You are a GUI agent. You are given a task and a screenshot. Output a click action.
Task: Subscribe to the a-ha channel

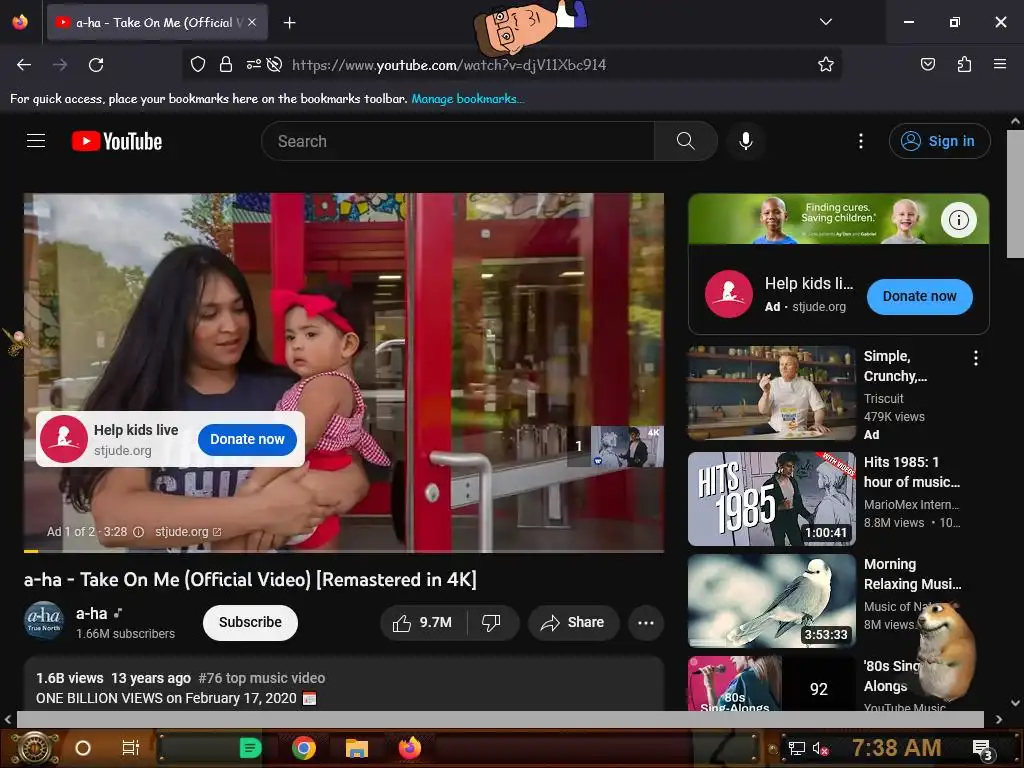pyautogui.click(x=250, y=622)
